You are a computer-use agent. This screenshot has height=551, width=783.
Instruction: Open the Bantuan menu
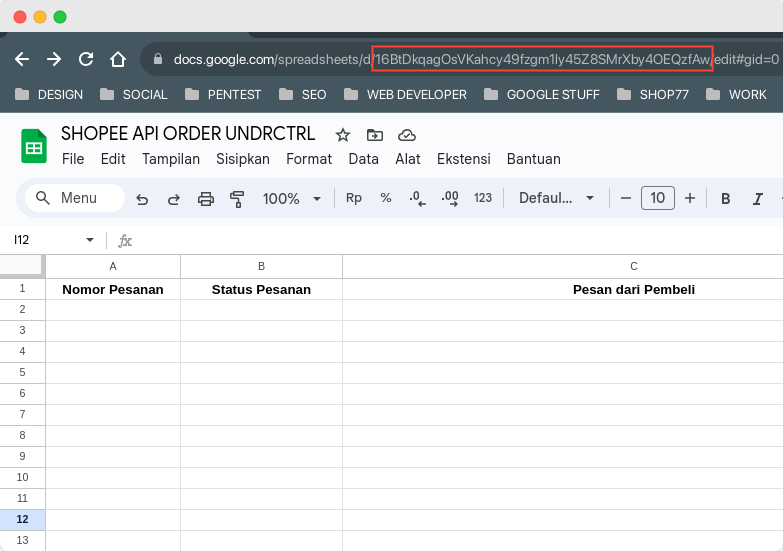(x=534, y=159)
